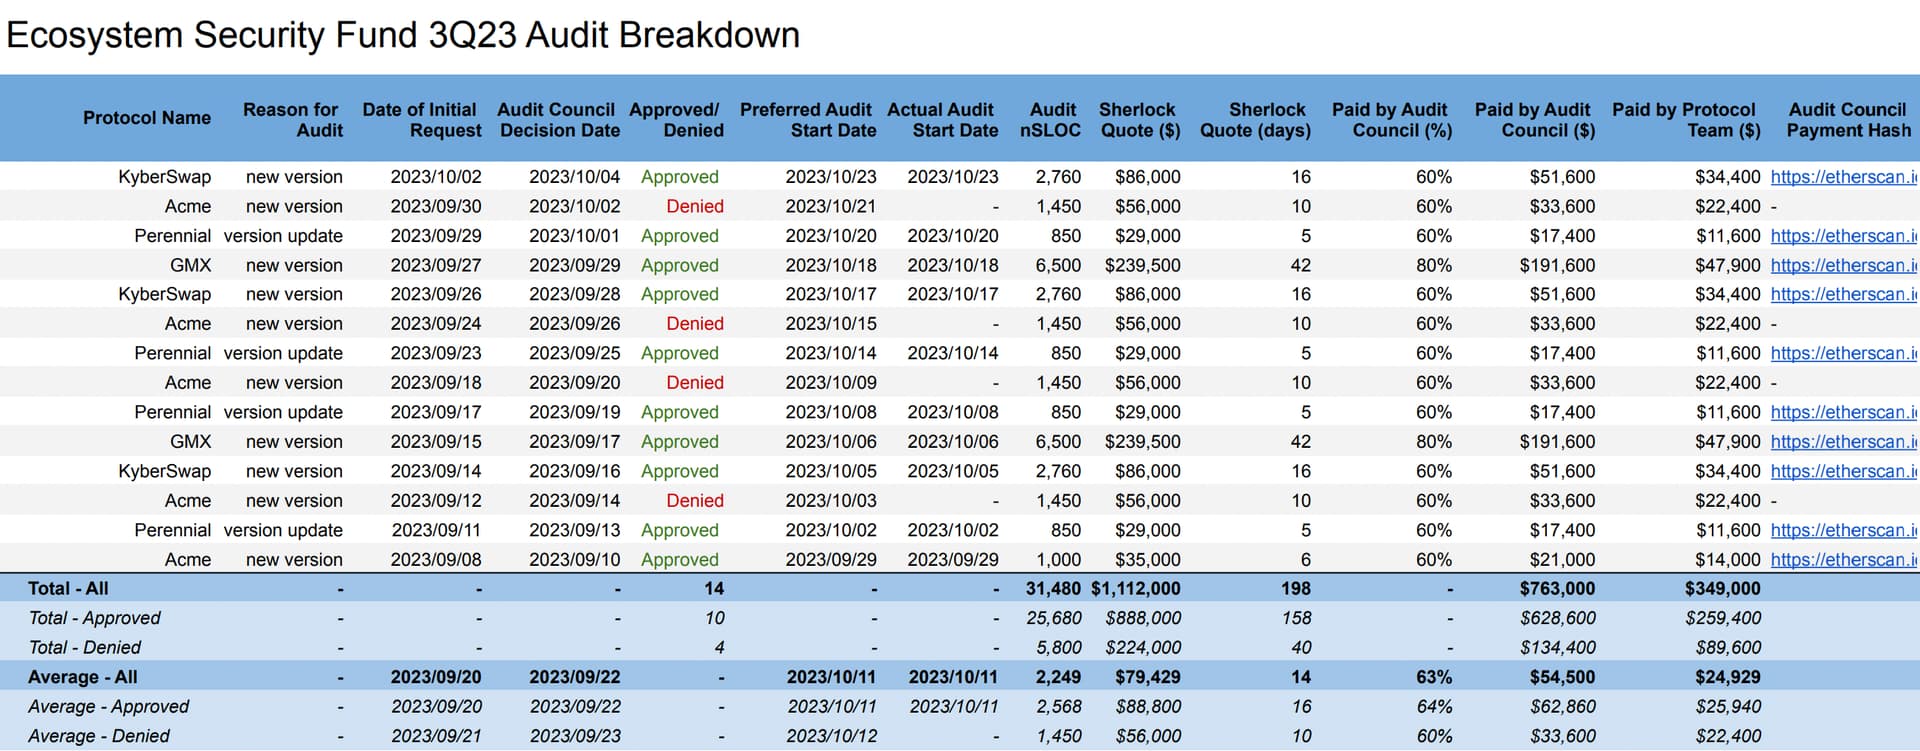This screenshot has width=1920, height=751.
Task: Open etherscan link for Perennial requested 2023/09/29
Action: click(1845, 236)
